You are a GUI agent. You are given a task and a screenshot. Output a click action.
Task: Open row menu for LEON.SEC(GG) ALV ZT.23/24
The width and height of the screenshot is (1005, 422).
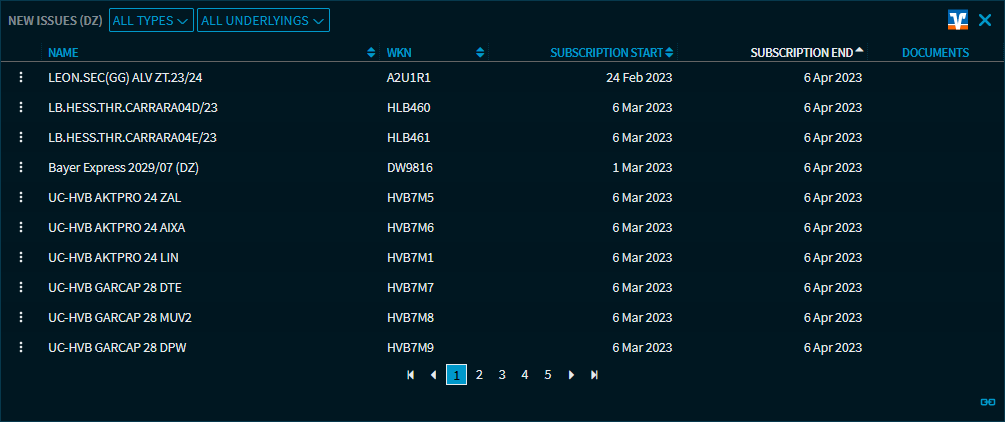20,77
